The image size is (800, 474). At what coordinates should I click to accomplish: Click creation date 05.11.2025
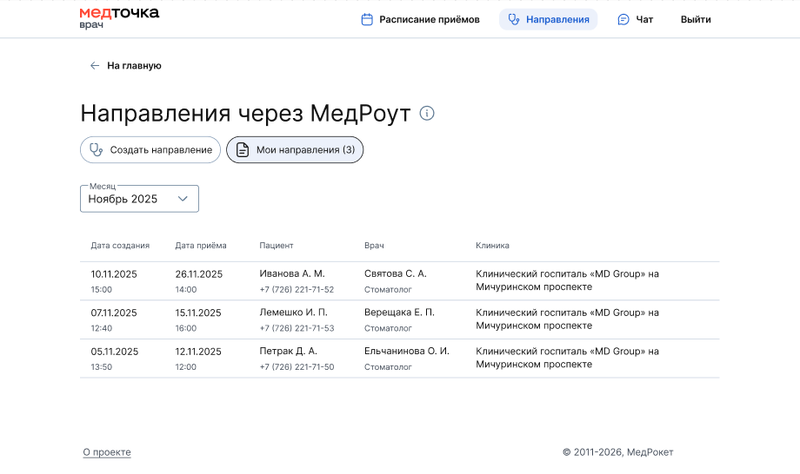(114, 352)
